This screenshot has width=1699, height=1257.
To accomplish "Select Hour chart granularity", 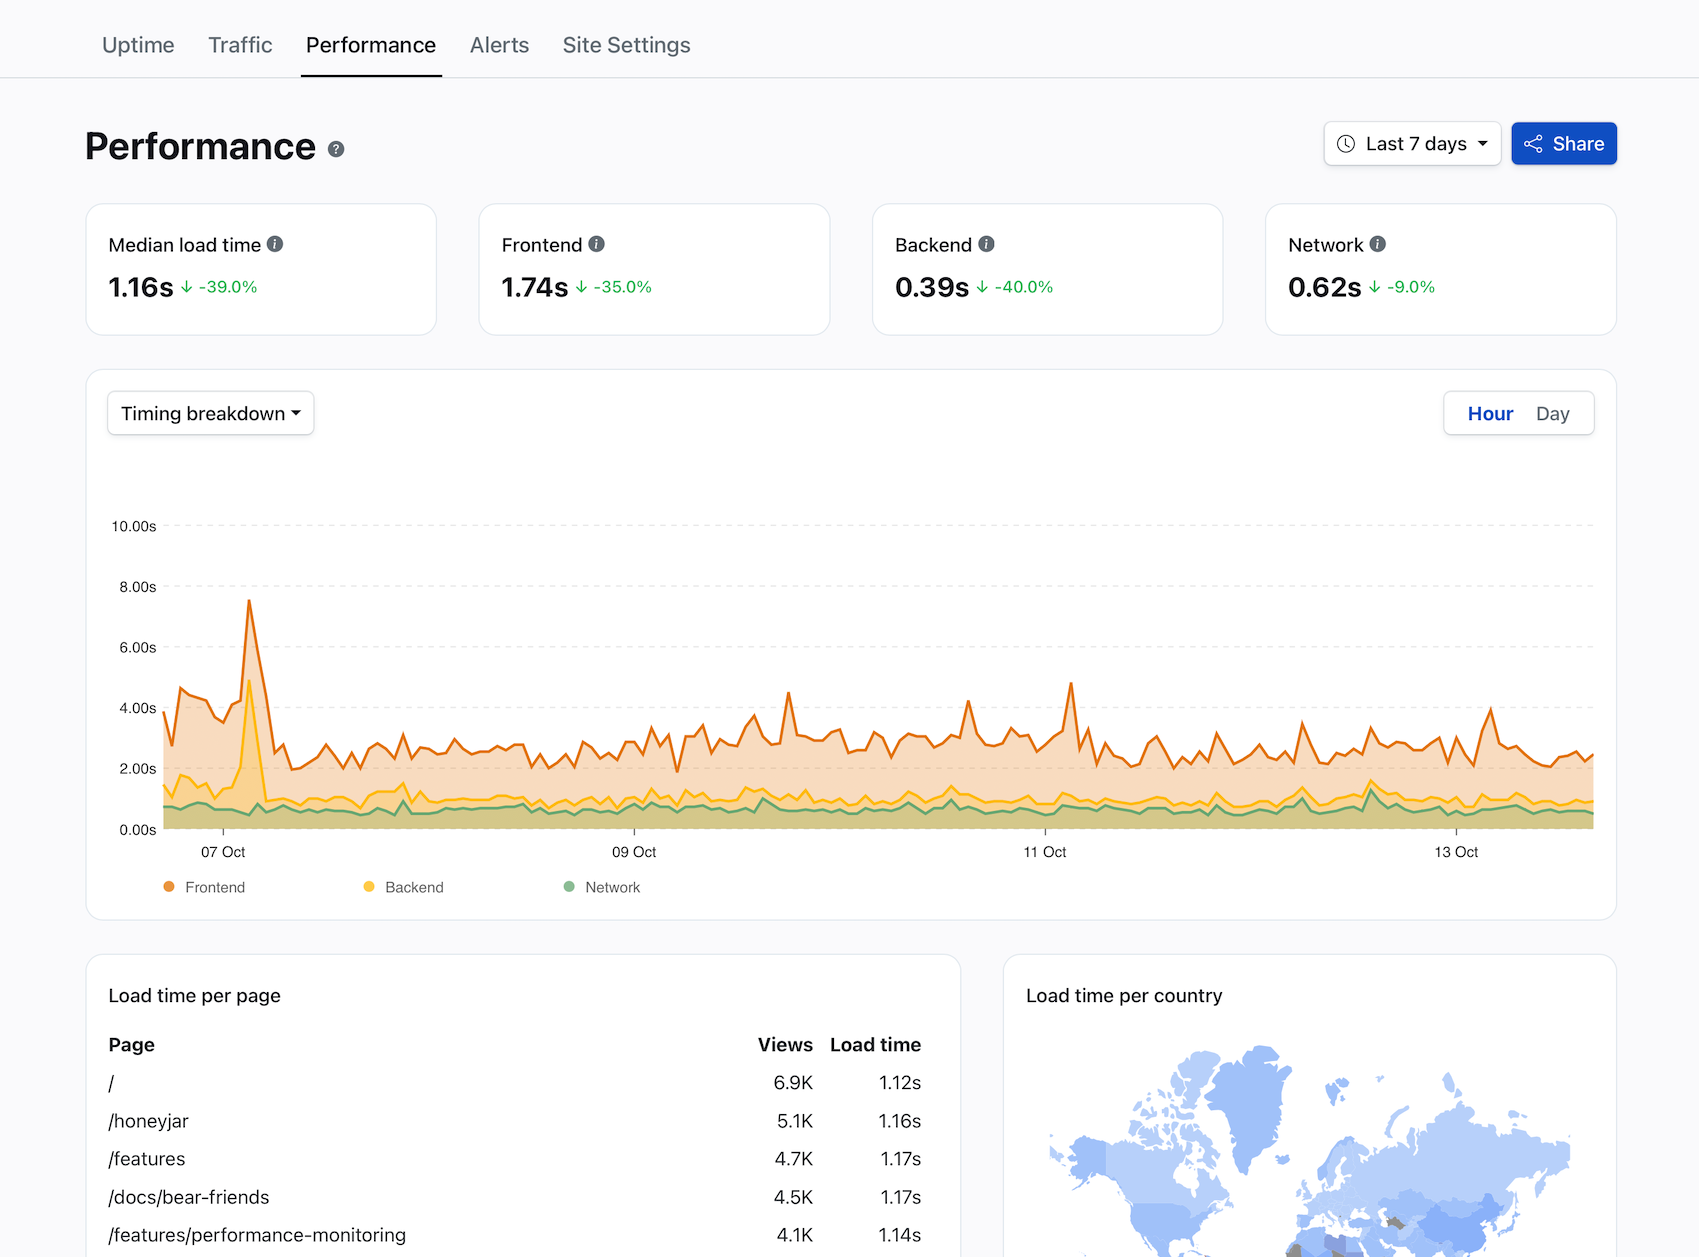I will point(1490,414).
